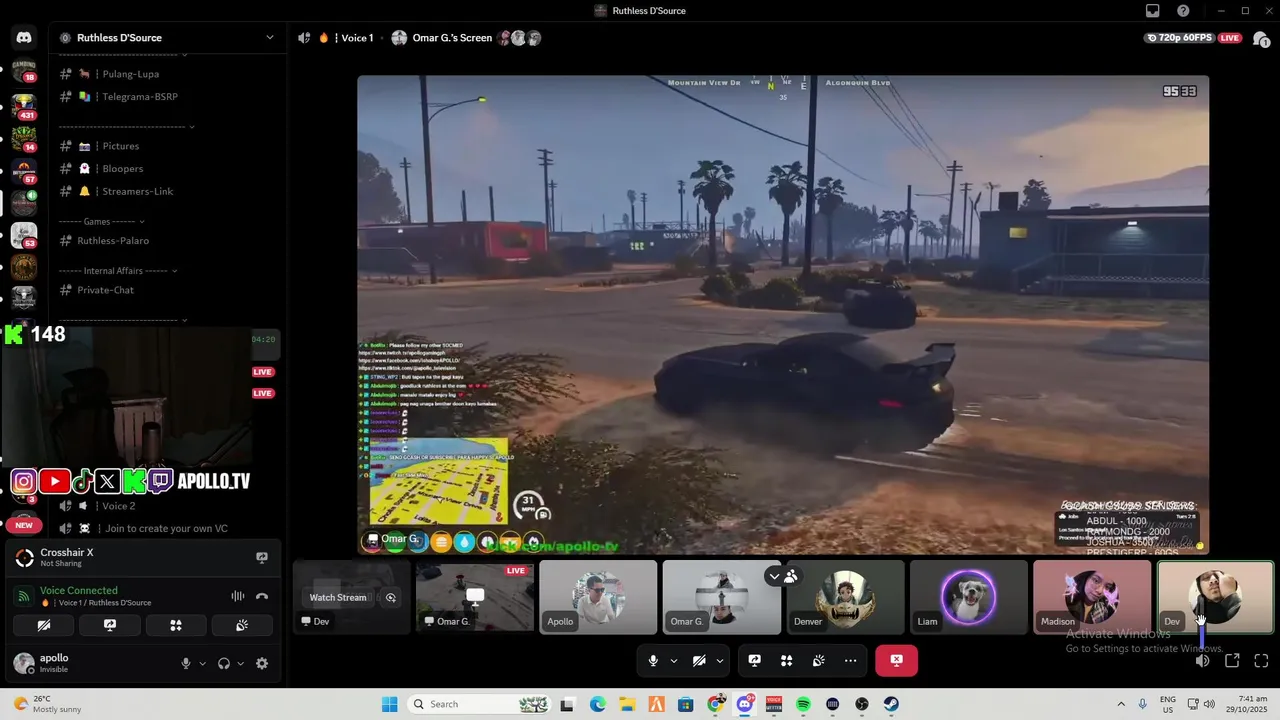Stop streaming Crosshair X screen share icon

(262, 558)
